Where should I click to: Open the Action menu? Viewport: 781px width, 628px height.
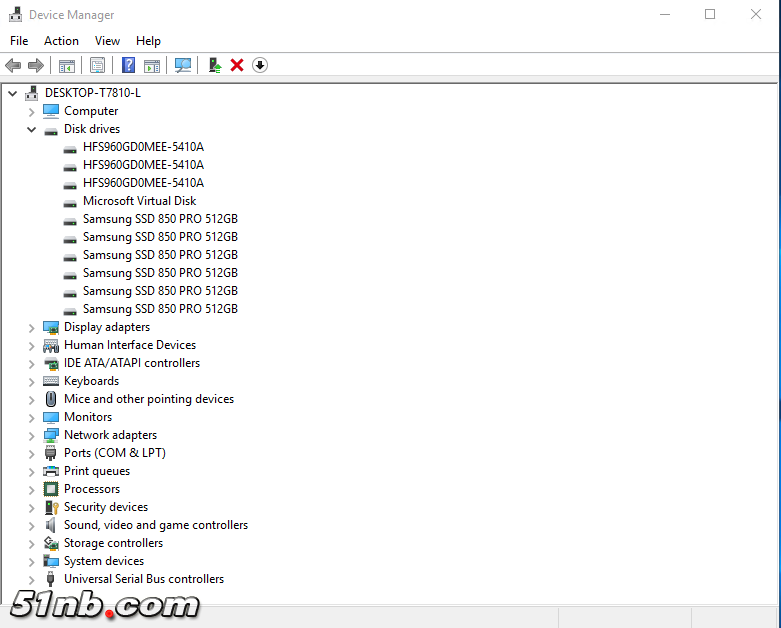61,41
